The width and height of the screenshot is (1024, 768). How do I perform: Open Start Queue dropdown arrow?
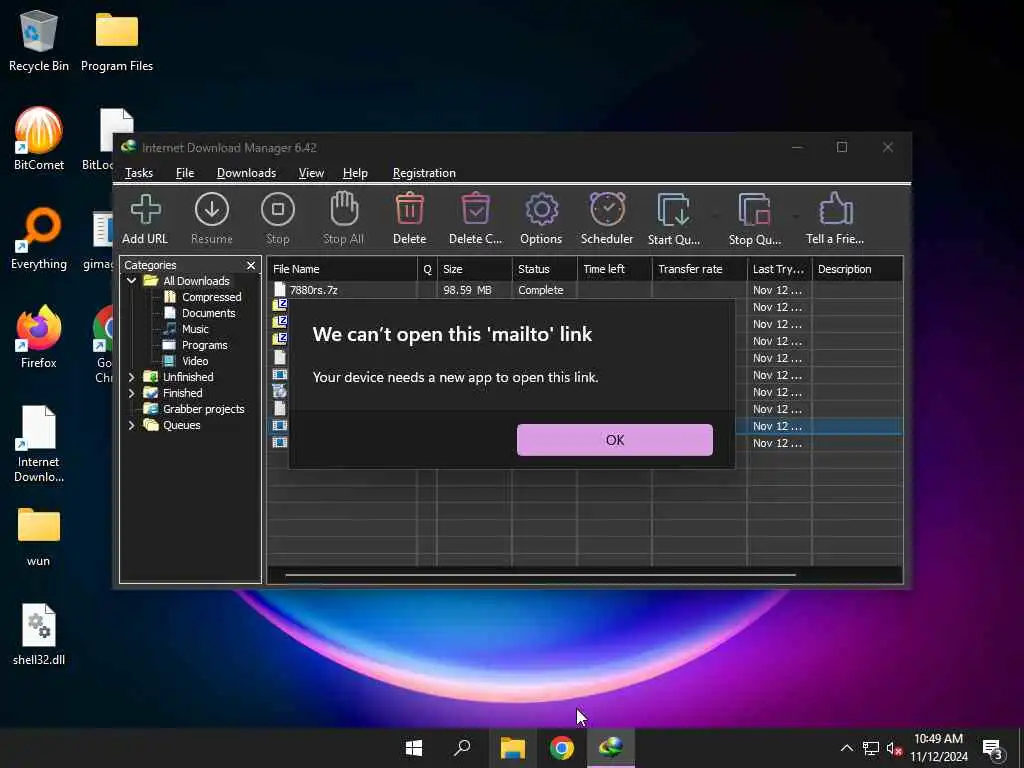tap(714, 216)
